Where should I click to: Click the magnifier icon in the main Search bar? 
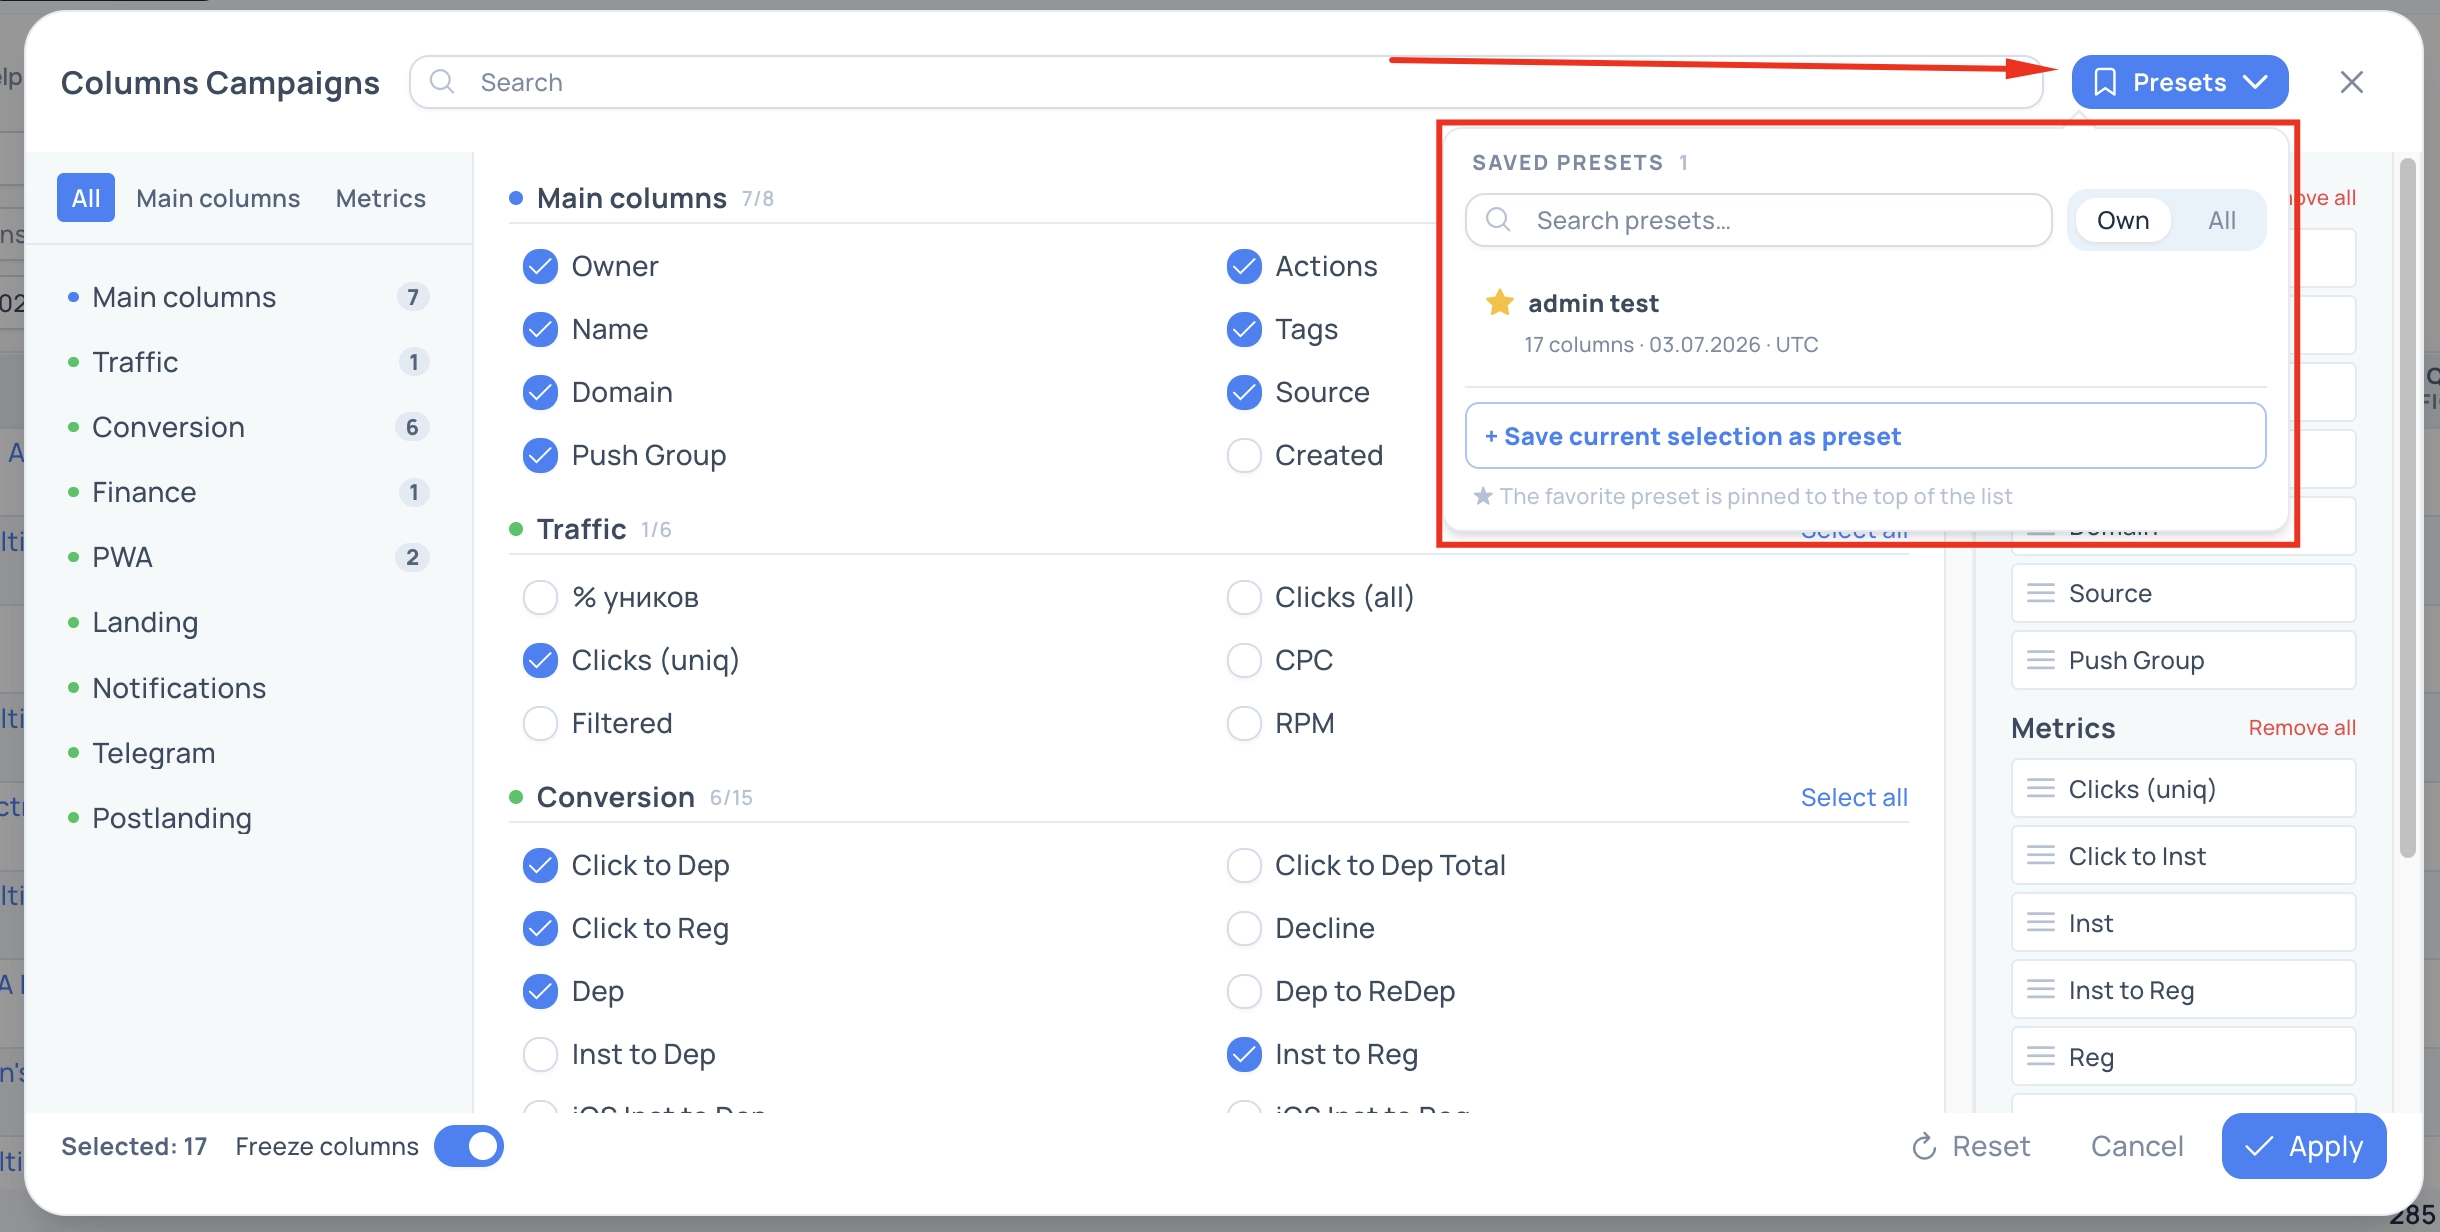tap(442, 82)
